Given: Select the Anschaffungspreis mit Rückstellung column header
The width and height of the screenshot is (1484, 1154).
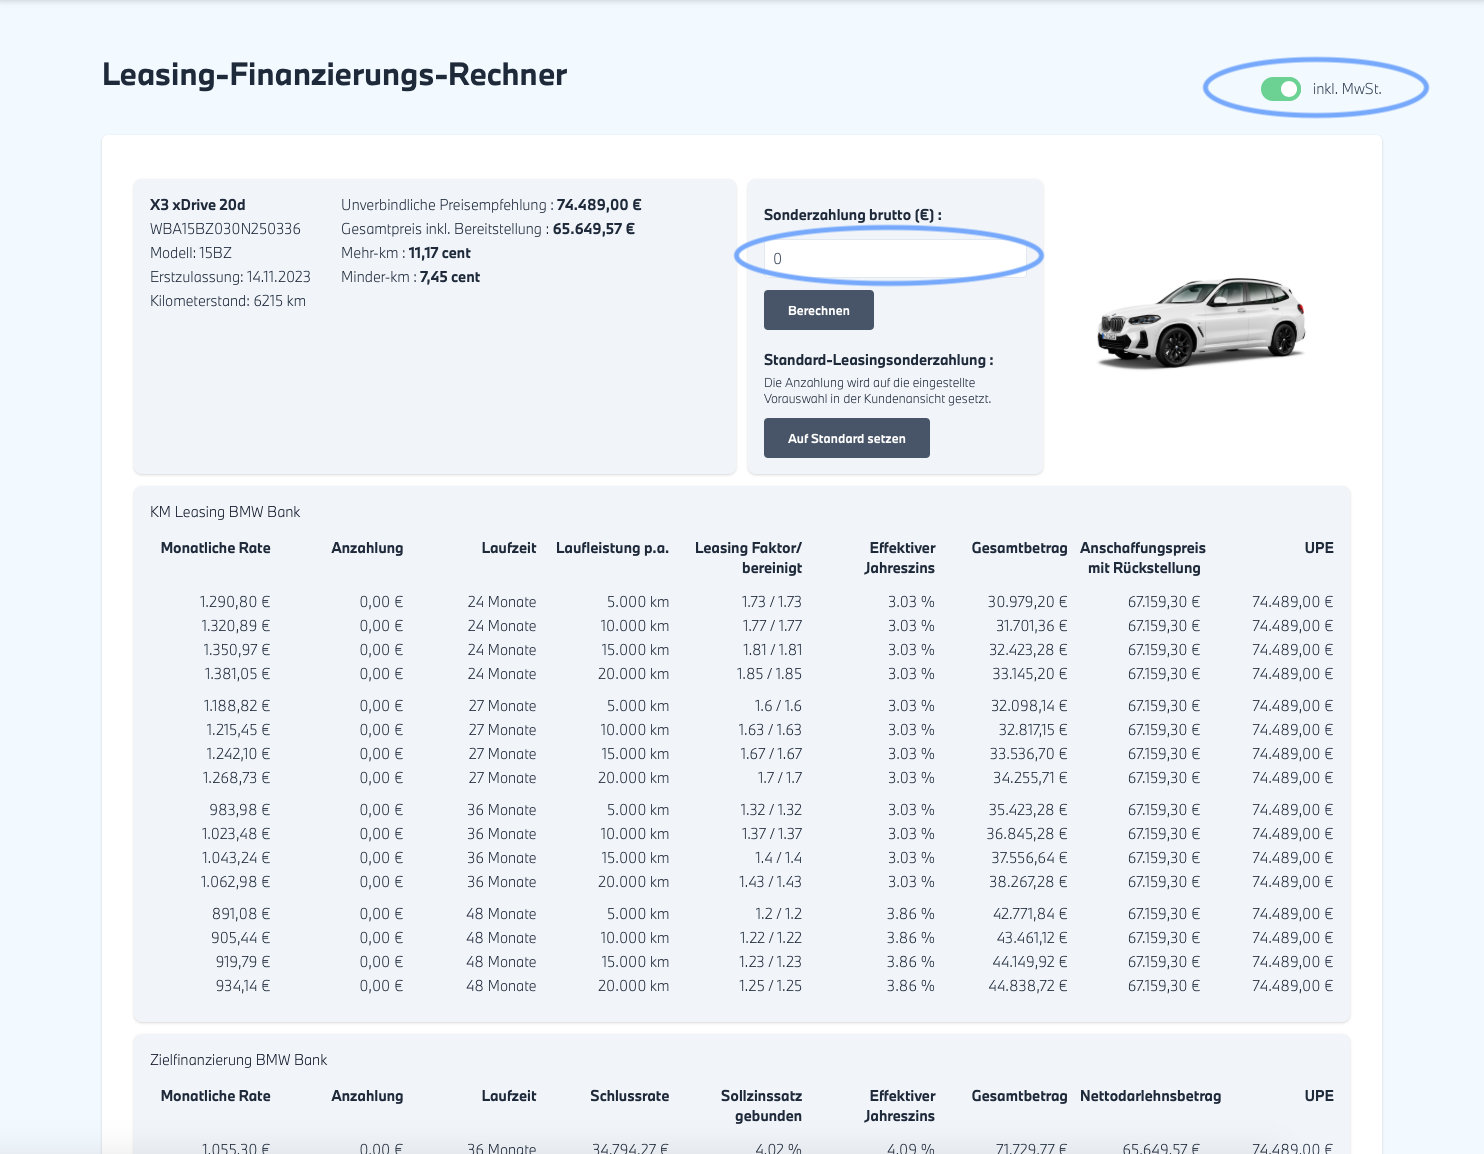Looking at the screenshot, I should 1142,558.
